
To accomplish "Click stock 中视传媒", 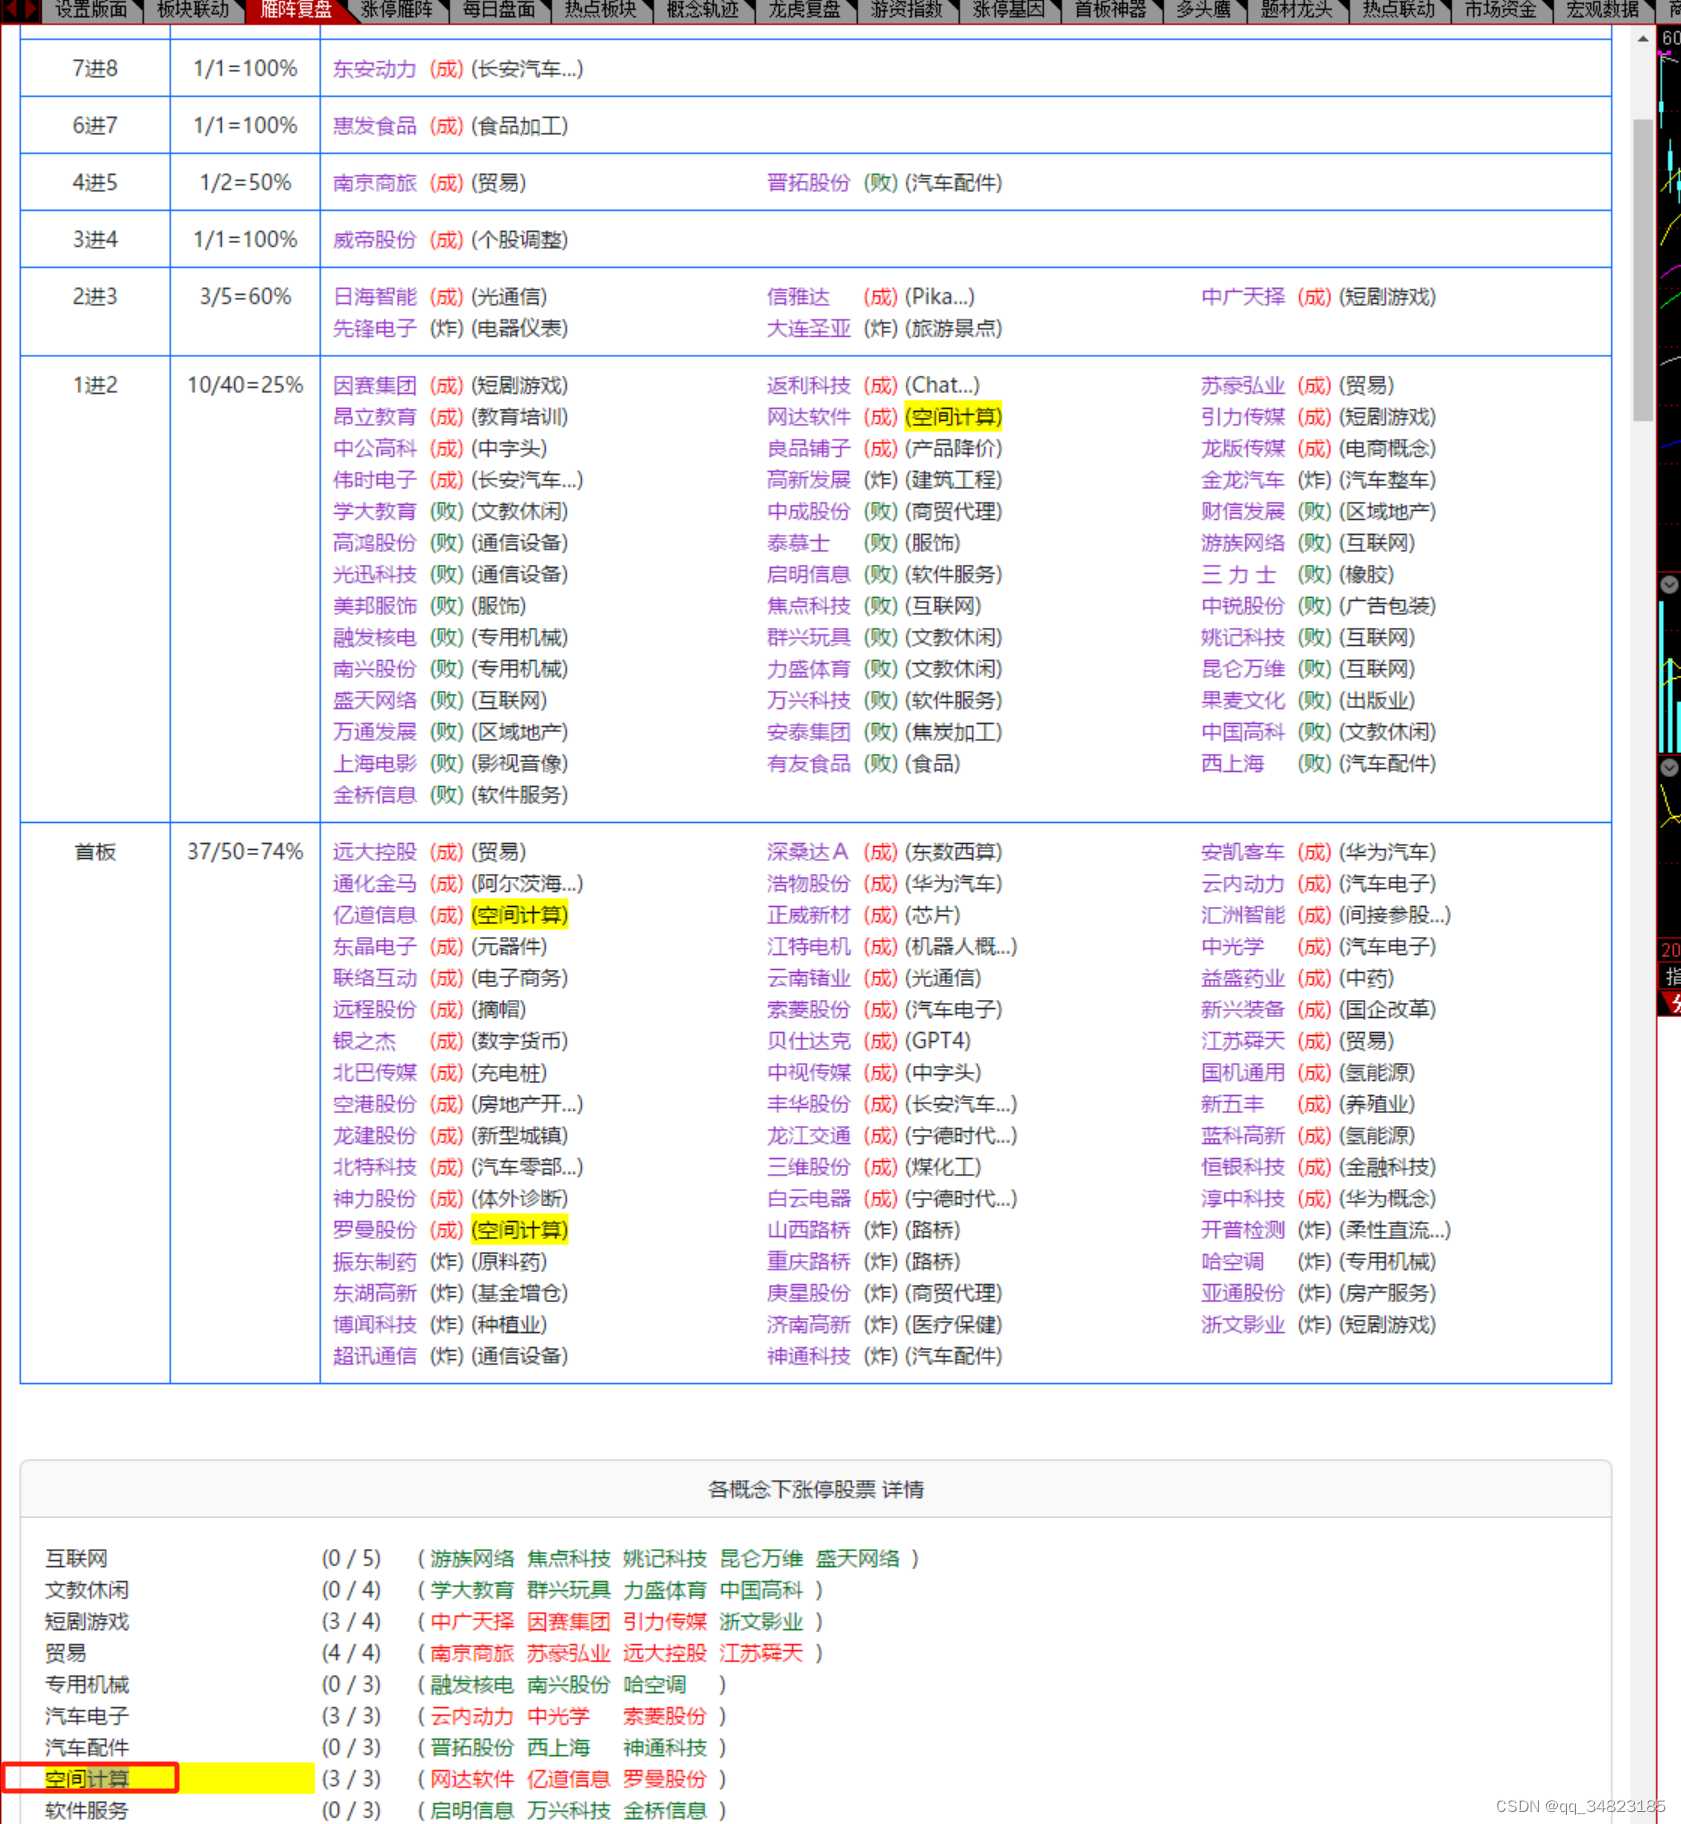I will (809, 1073).
